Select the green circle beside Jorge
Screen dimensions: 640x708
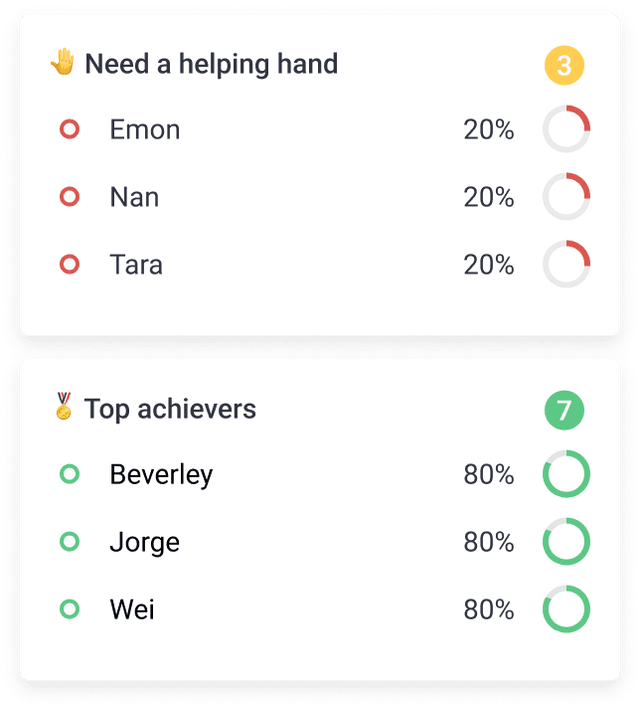69,542
